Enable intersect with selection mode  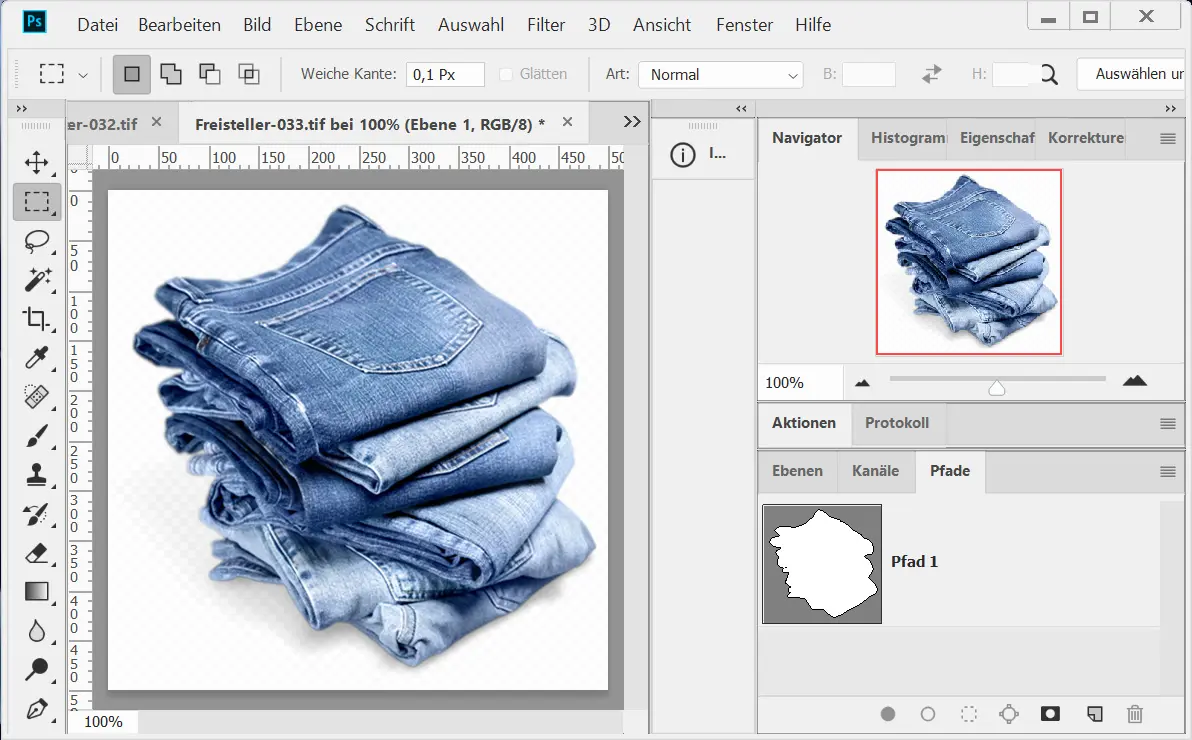point(248,74)
